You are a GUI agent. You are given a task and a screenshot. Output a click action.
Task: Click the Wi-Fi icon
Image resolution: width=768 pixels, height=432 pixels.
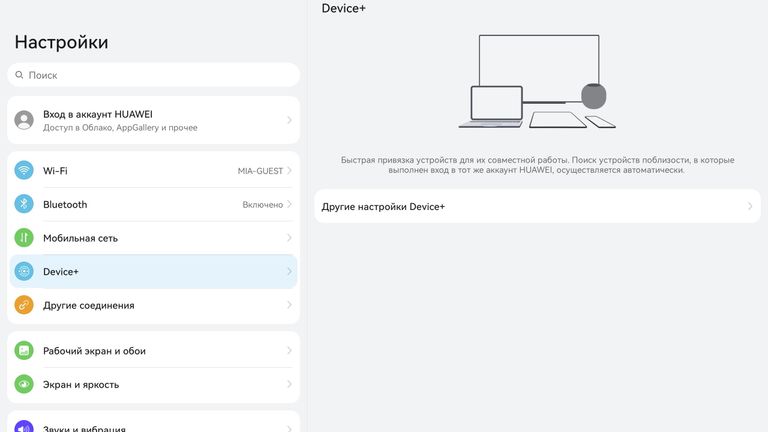click(x=24, y=170)
